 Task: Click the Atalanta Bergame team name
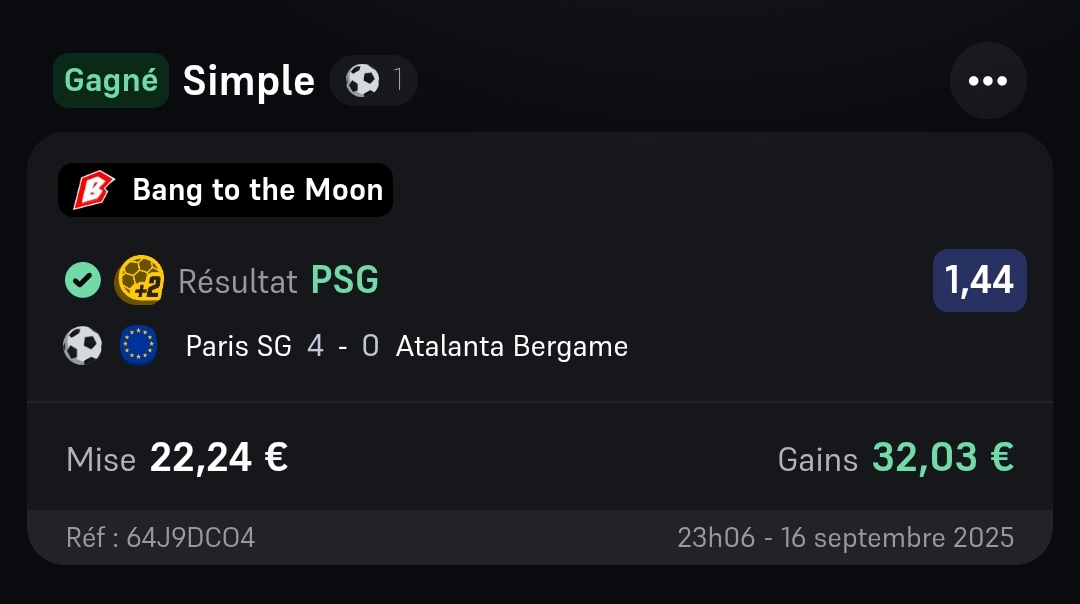pos(512,347)
